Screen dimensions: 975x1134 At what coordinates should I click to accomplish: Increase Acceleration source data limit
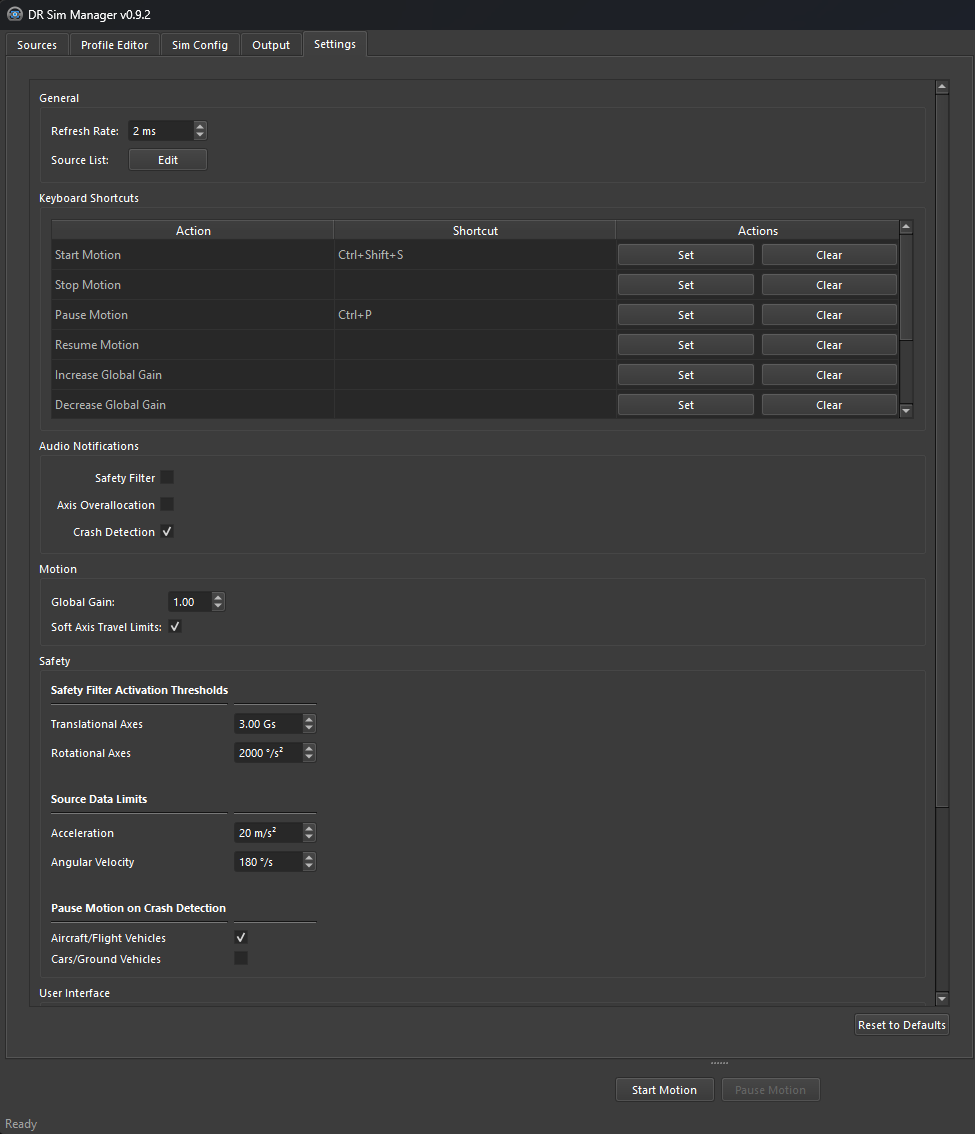tap(310, 829)
